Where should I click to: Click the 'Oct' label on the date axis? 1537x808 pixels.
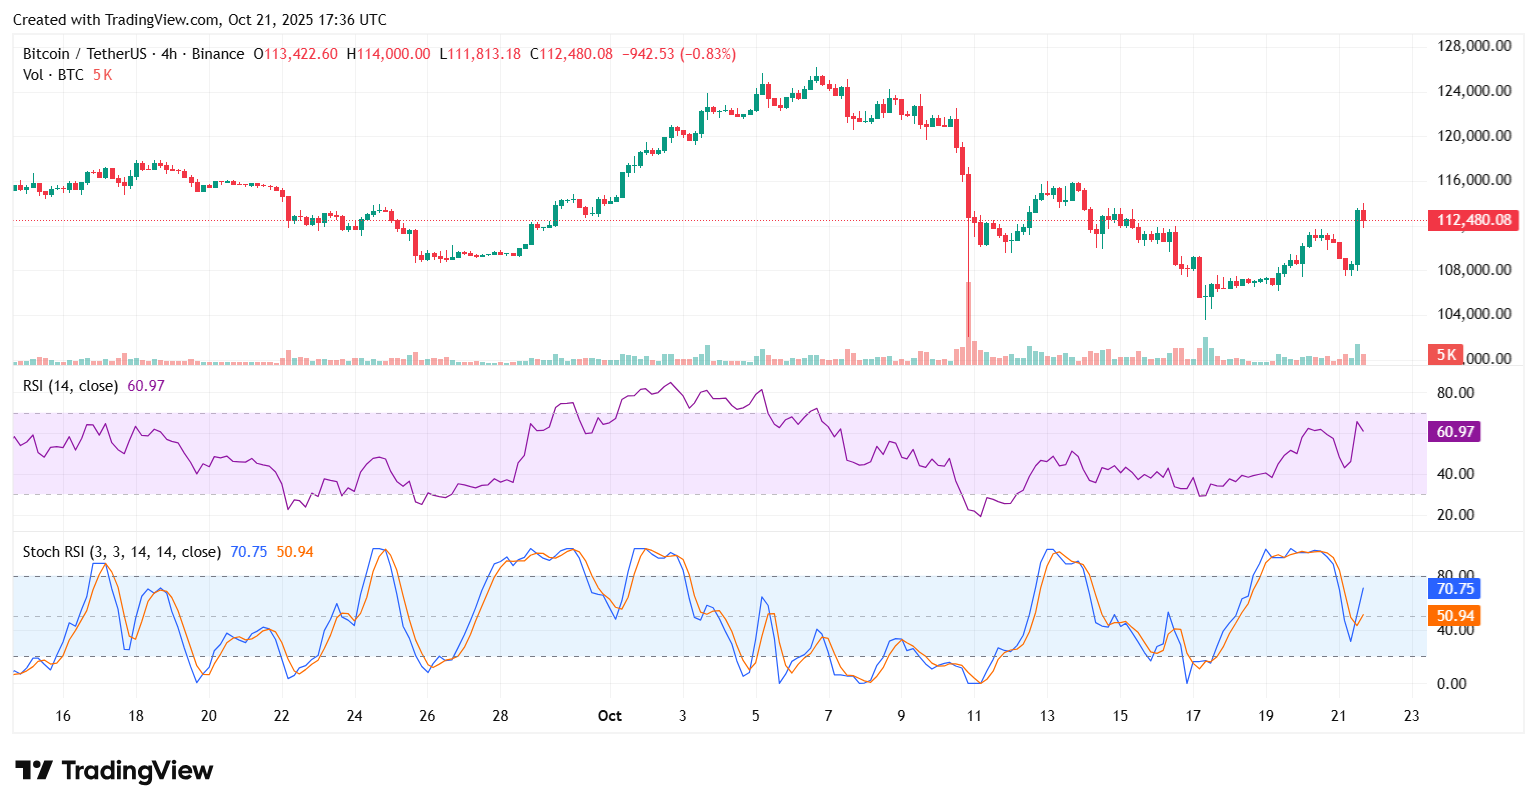click(609, 716)
